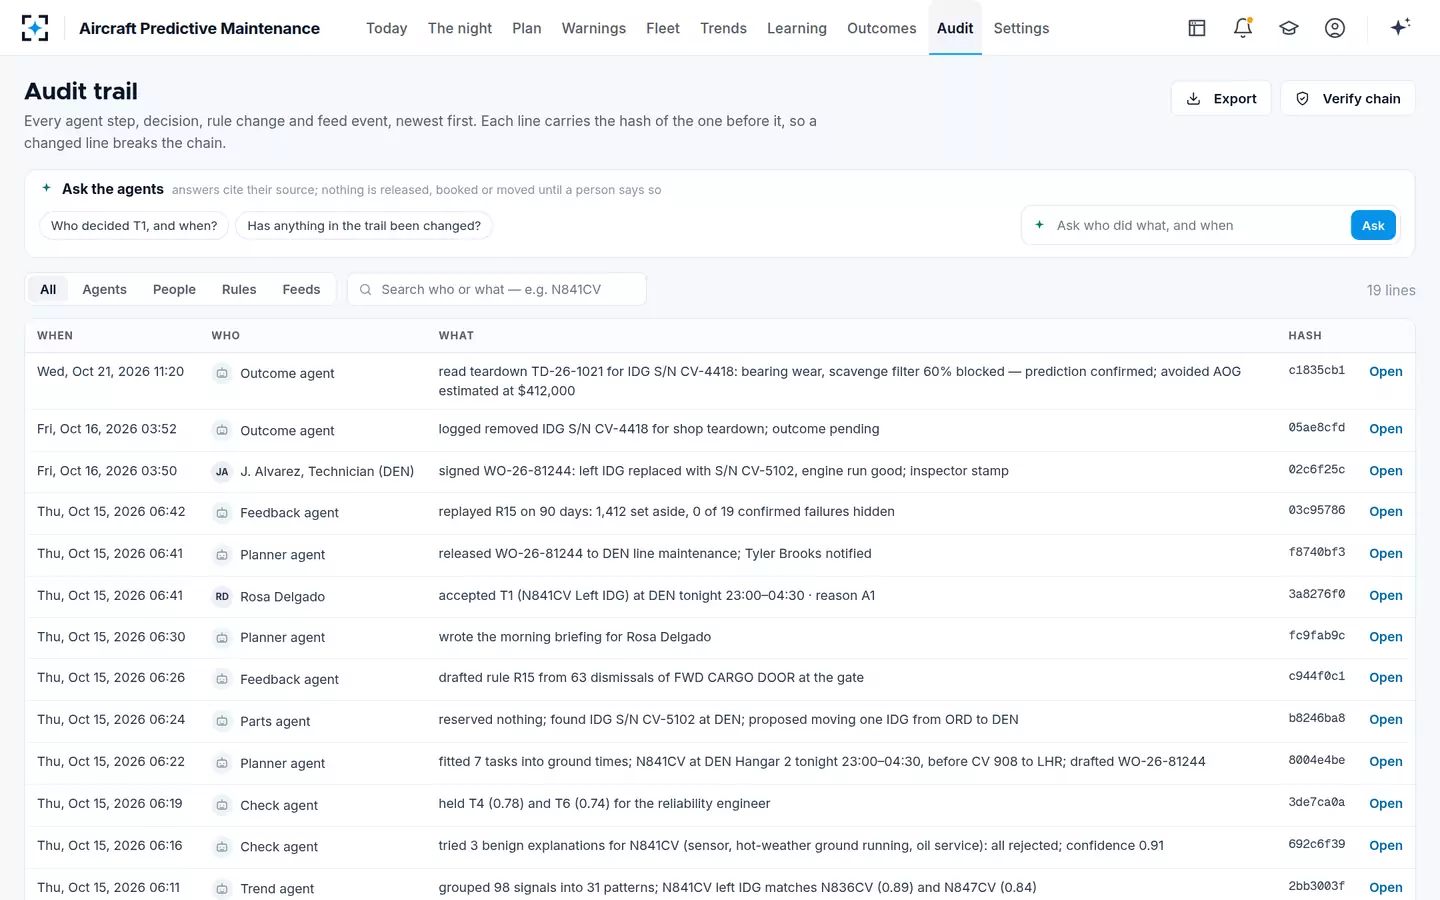The width and height of the screenshot is (1440, 900).
Task: Show only Rules entries
Action: [x=239, y=289]
